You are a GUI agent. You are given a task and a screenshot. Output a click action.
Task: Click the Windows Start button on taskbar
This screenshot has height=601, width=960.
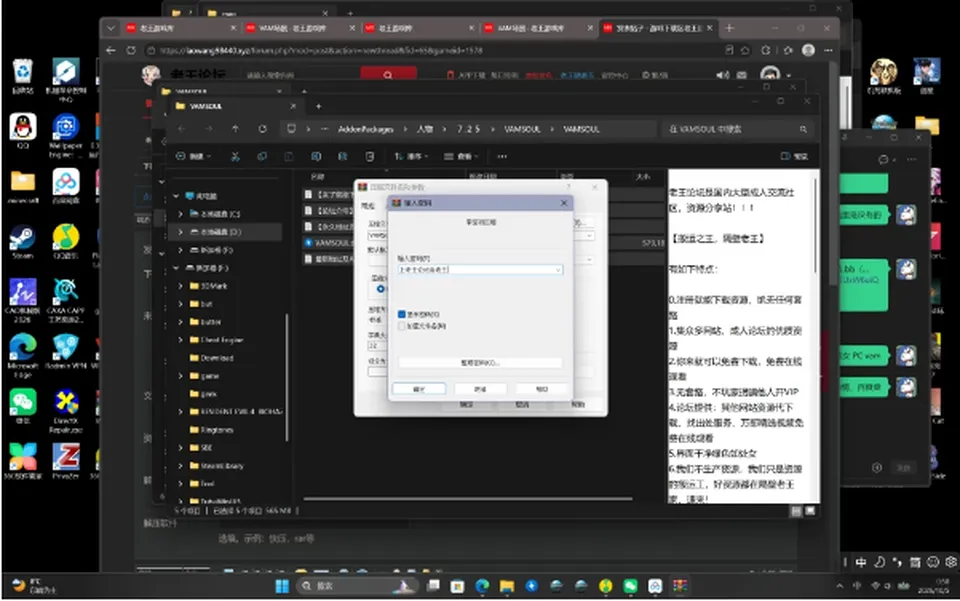[x=282, y=586]
